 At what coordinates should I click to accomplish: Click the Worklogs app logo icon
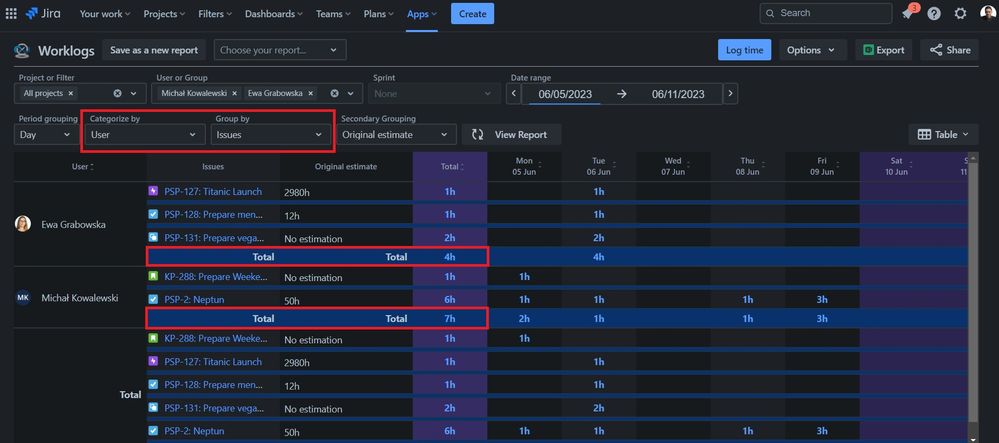tap(22, 50)
